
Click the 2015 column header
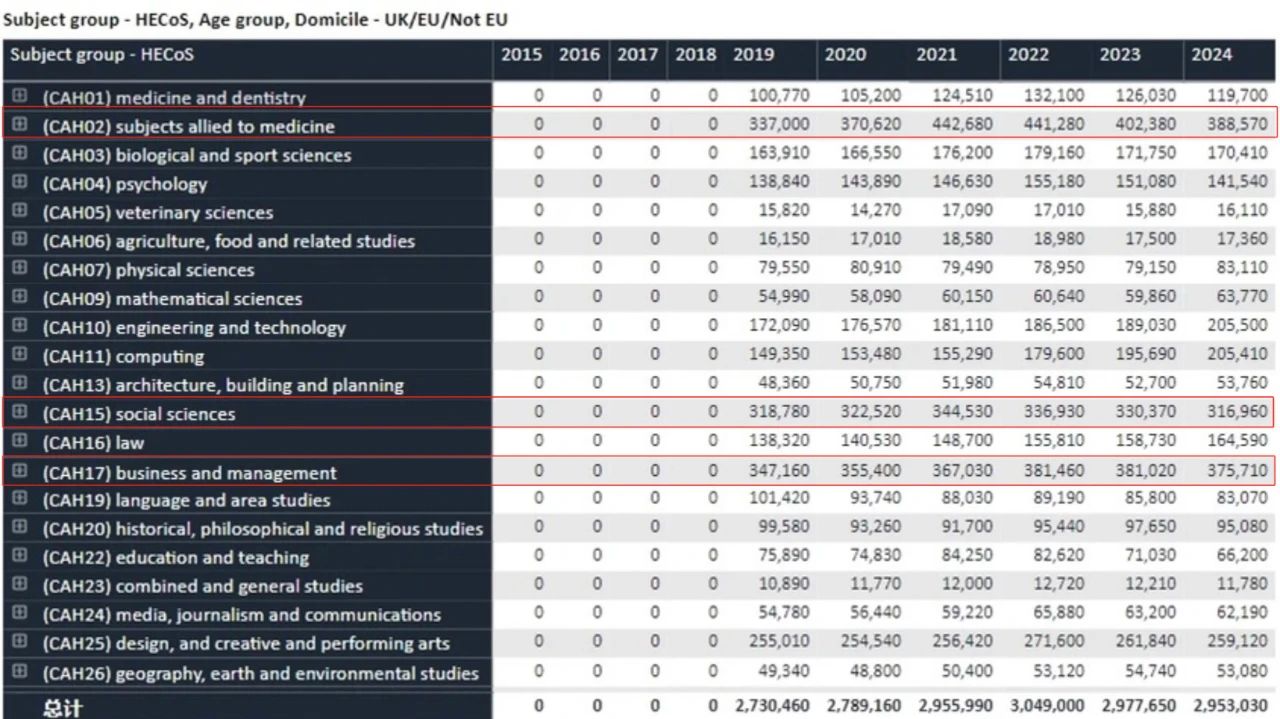point(521,55)
